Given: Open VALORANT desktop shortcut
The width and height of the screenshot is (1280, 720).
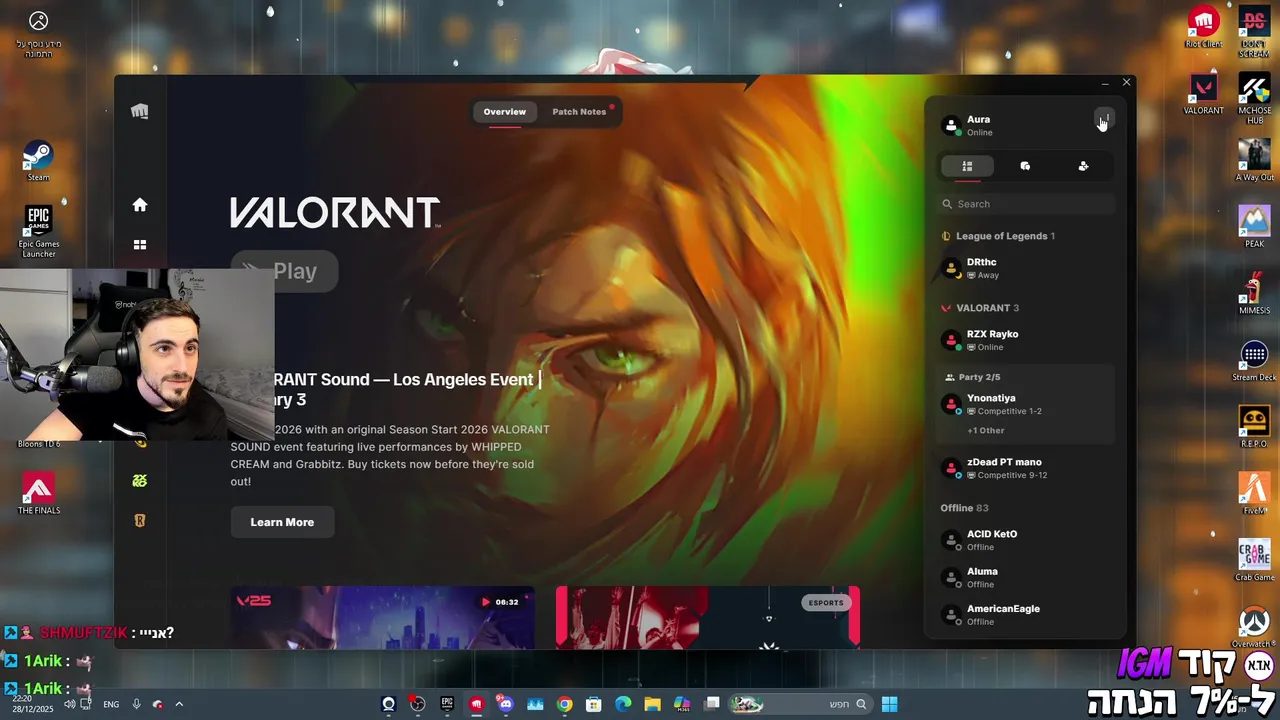Looking at the screenshot, I should pyautogui.click(x=1204, y=95).
